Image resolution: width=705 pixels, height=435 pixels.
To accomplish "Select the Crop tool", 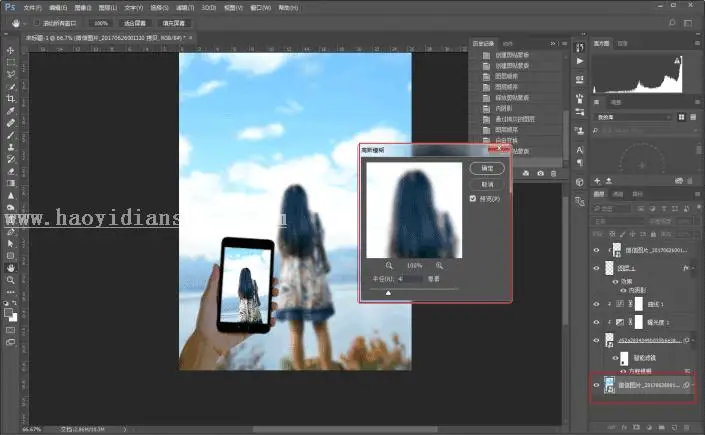I will 10,99.
